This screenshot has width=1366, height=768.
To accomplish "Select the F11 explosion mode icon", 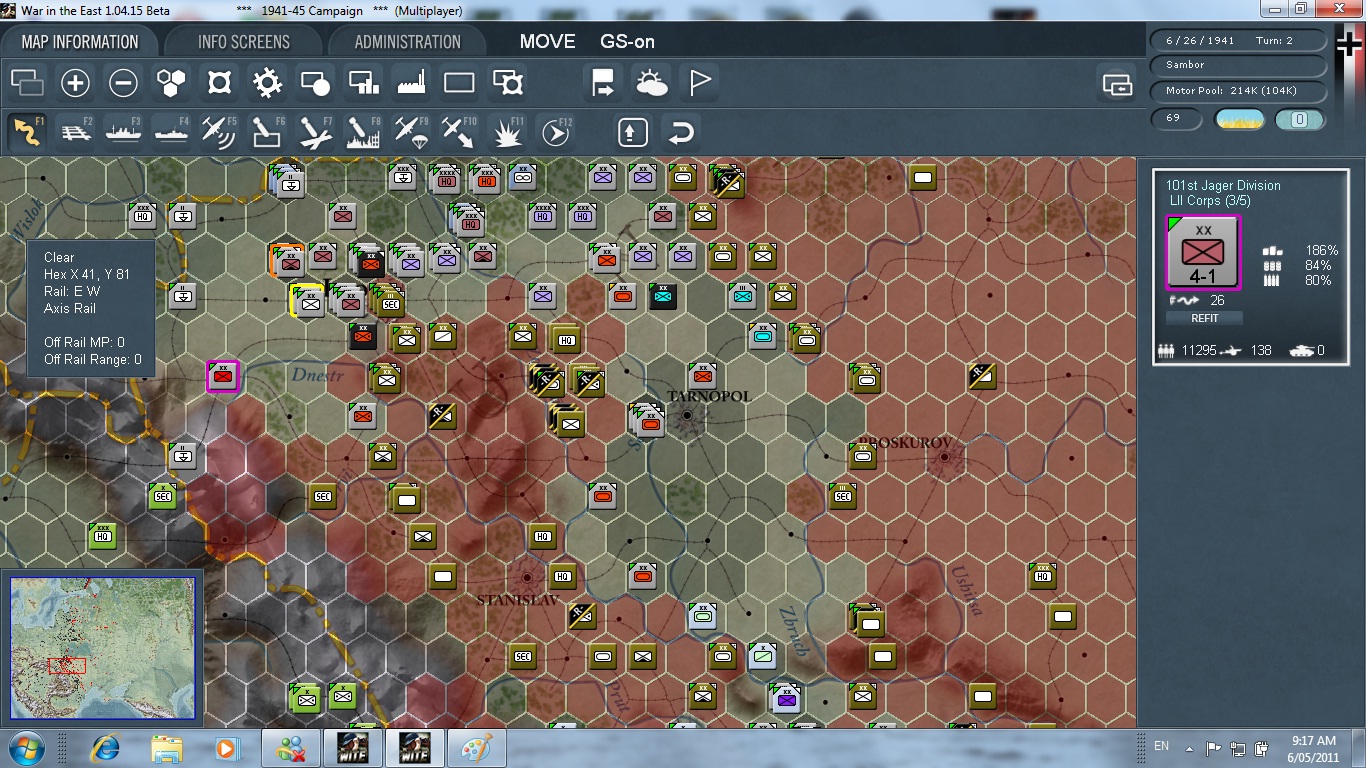I will (x=508, y=132).
